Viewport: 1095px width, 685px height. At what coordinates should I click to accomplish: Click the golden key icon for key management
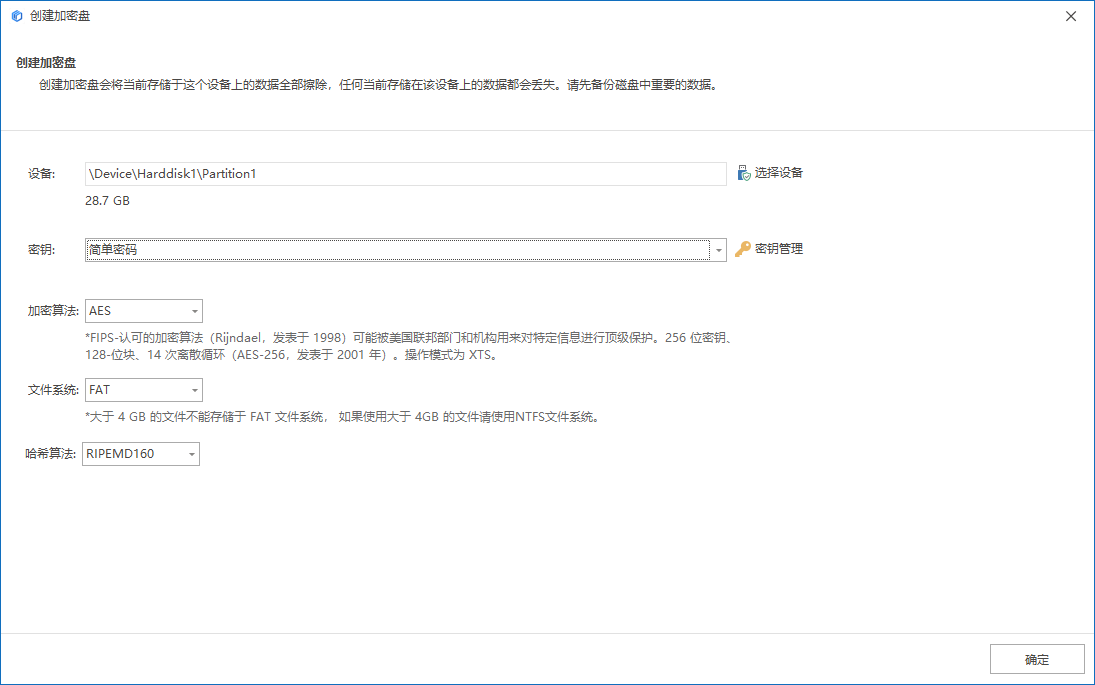pos(743,249)
